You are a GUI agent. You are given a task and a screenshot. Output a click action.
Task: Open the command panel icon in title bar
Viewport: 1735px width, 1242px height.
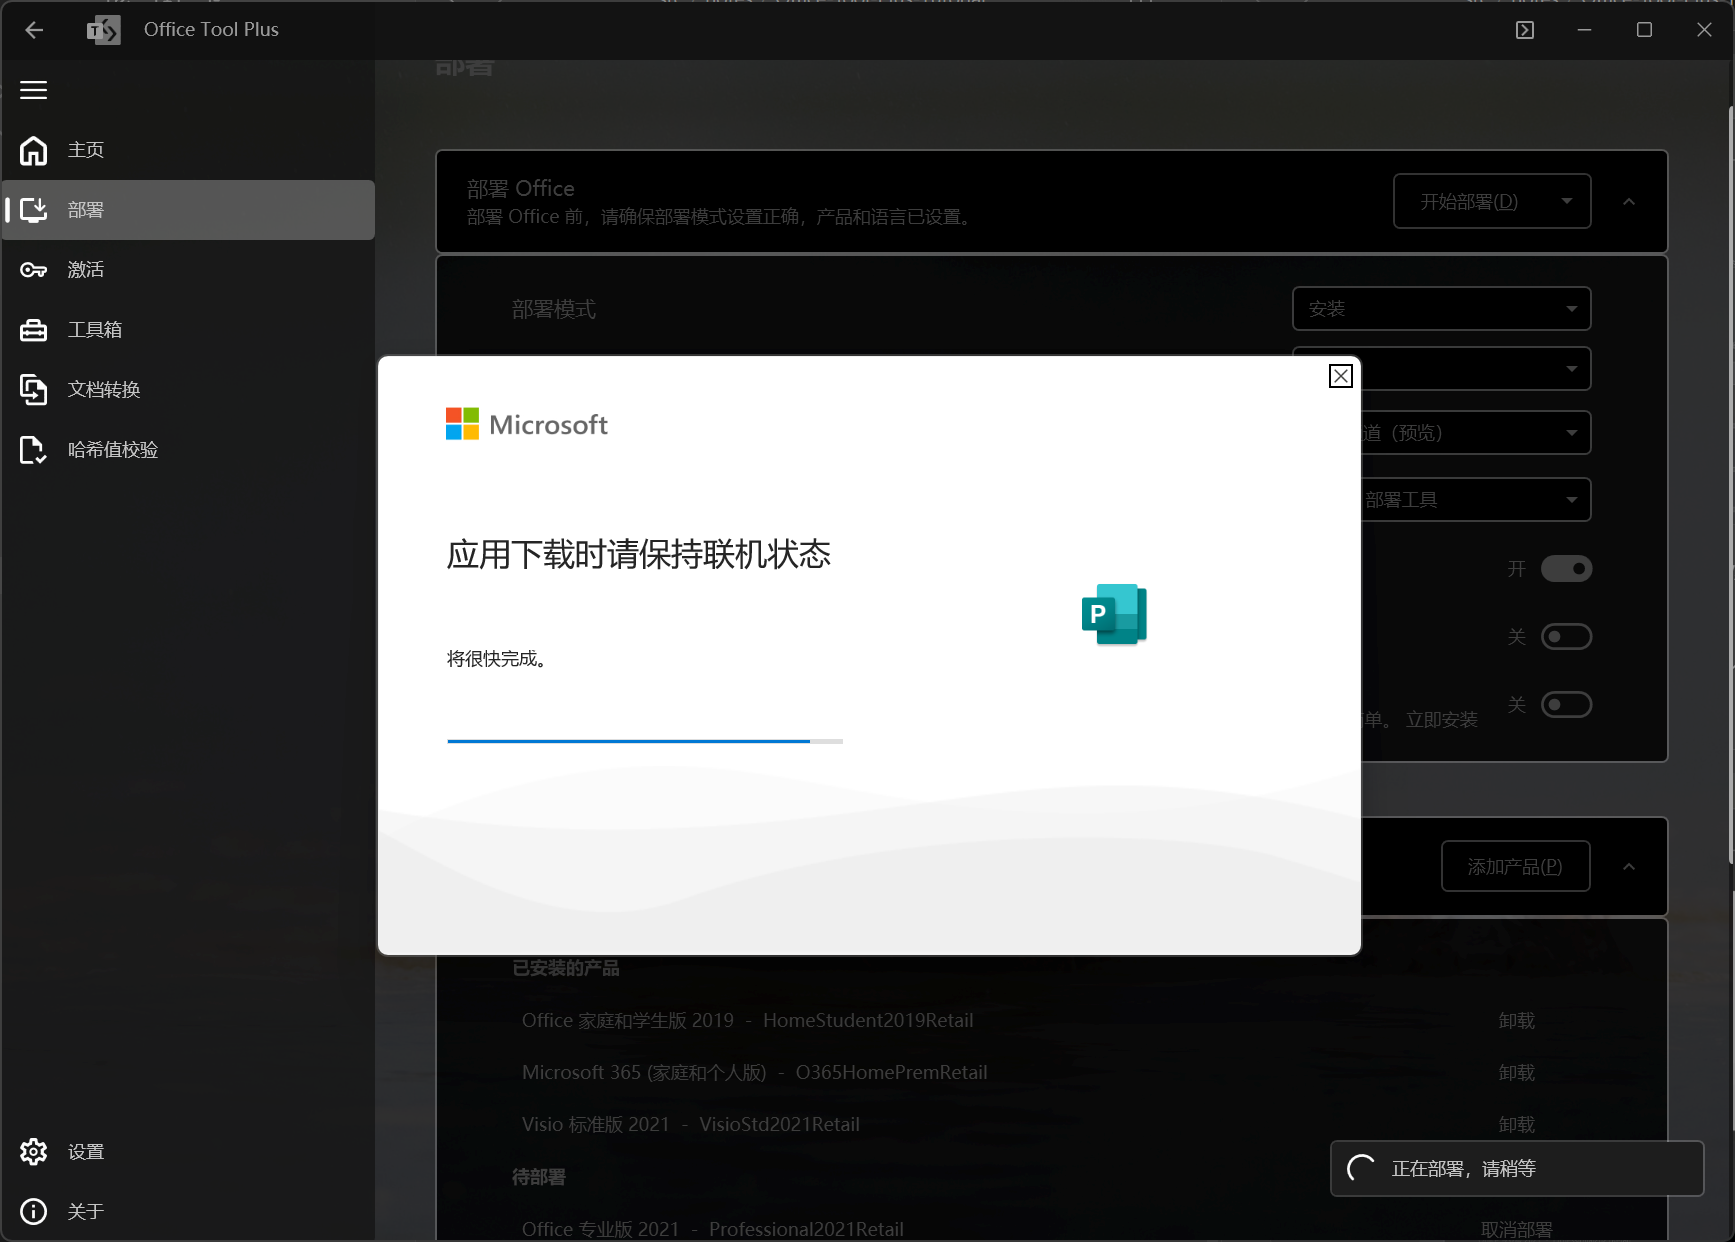coord(1524,30)
